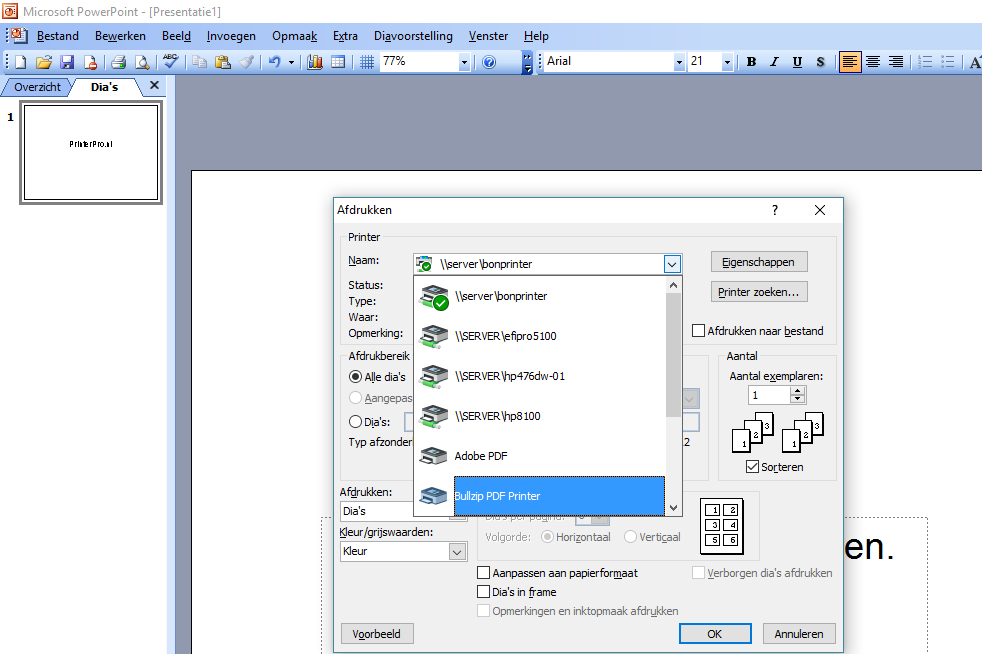Open the Invoegen menu

(231, 36)
